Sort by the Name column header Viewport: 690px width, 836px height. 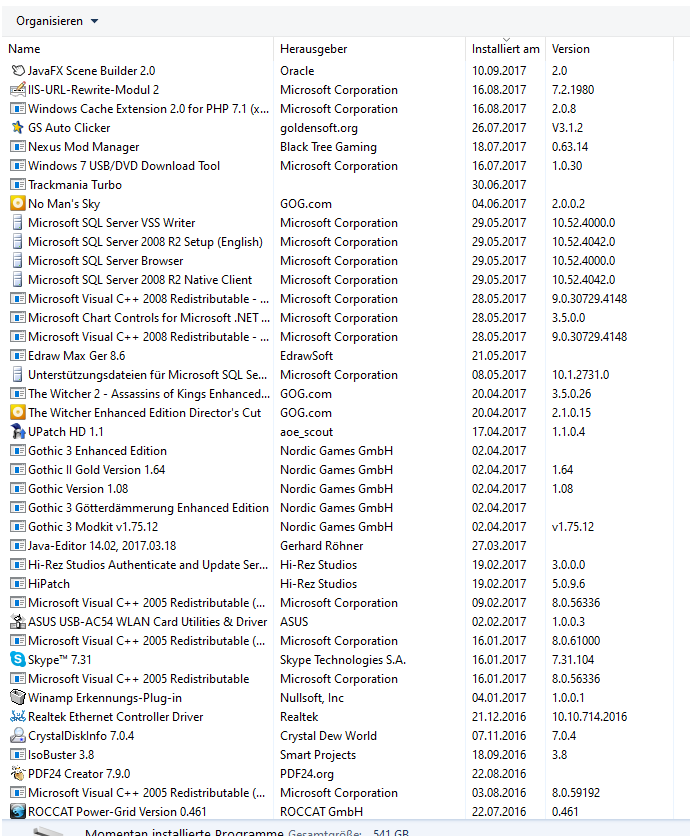(25, 49)
